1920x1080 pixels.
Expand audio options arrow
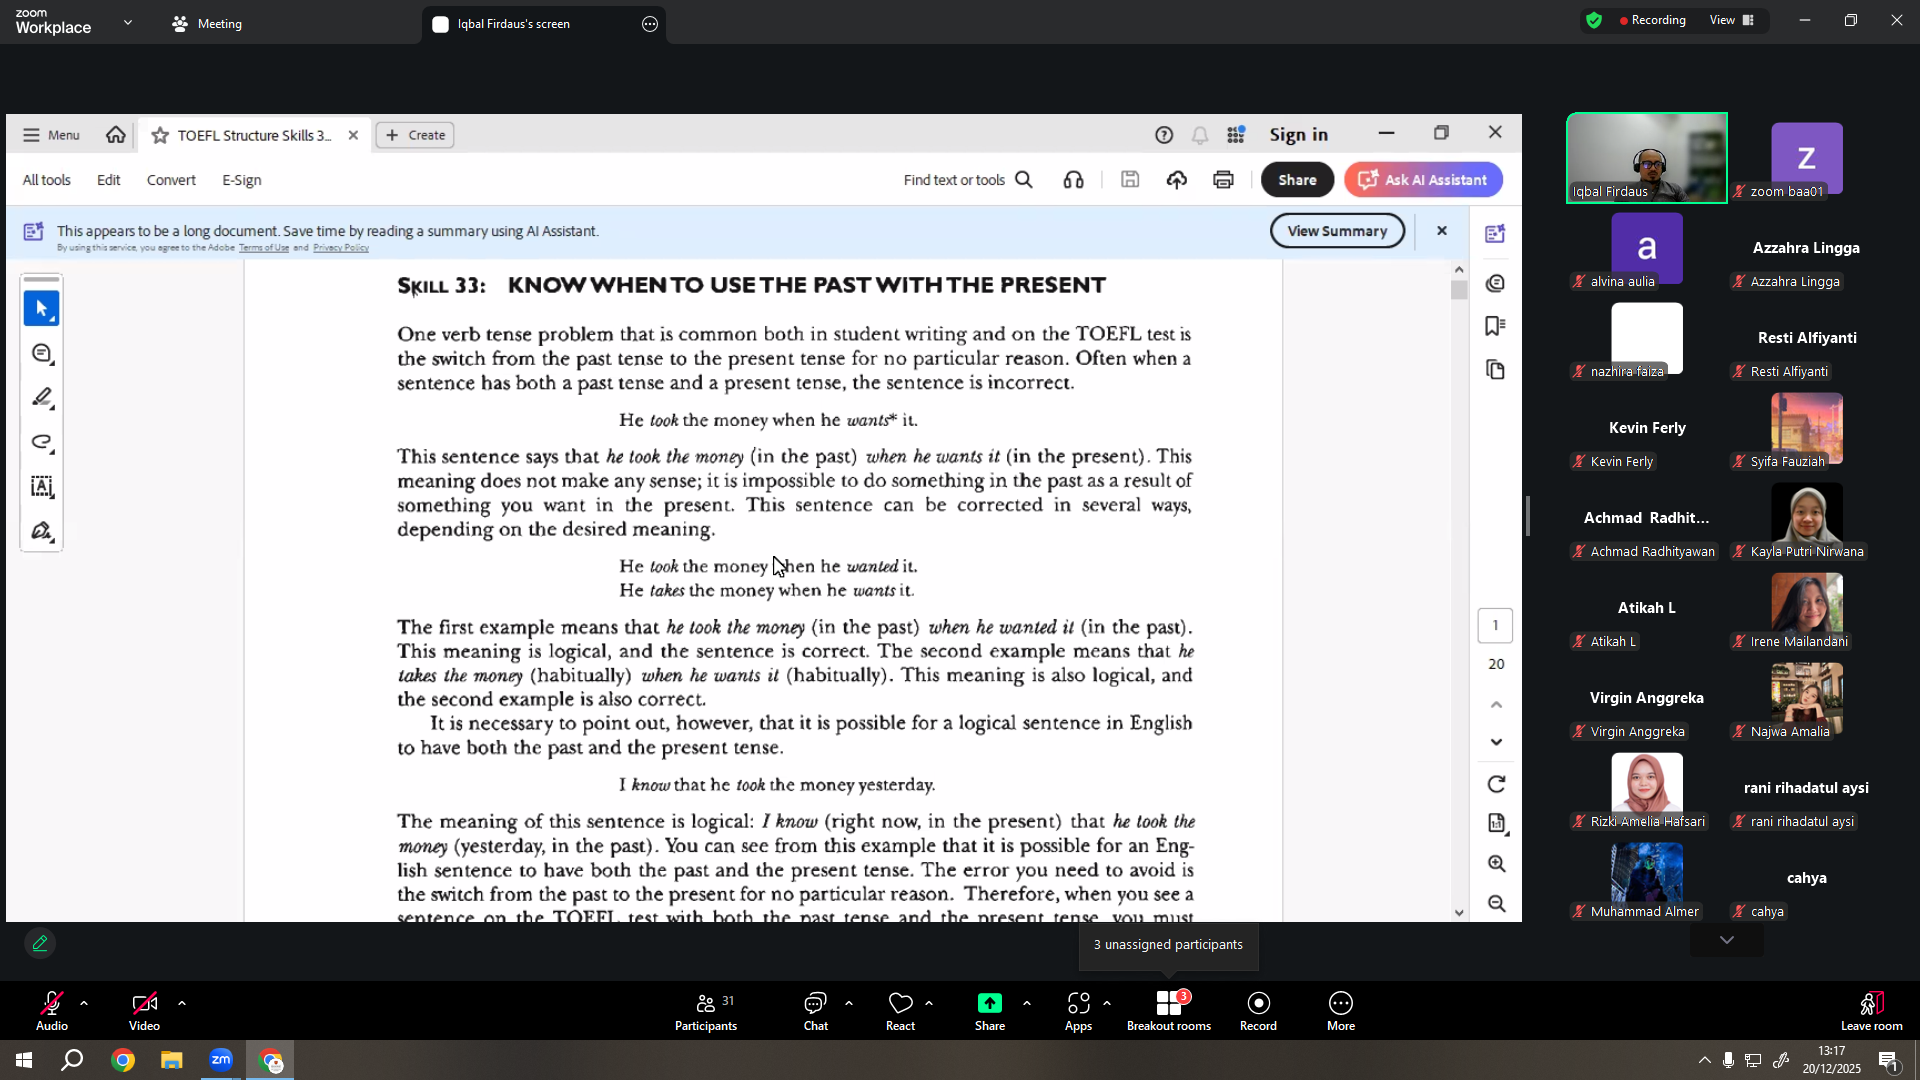84,1003
